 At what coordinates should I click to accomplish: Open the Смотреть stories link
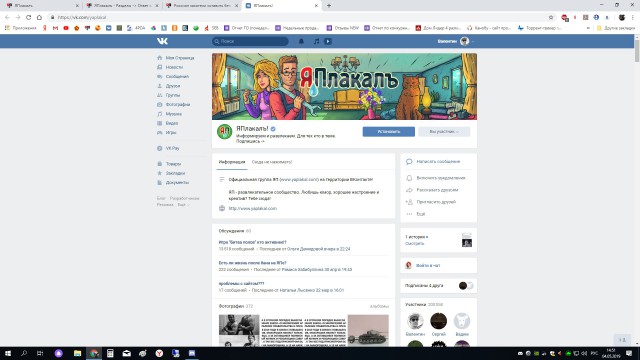414,243
